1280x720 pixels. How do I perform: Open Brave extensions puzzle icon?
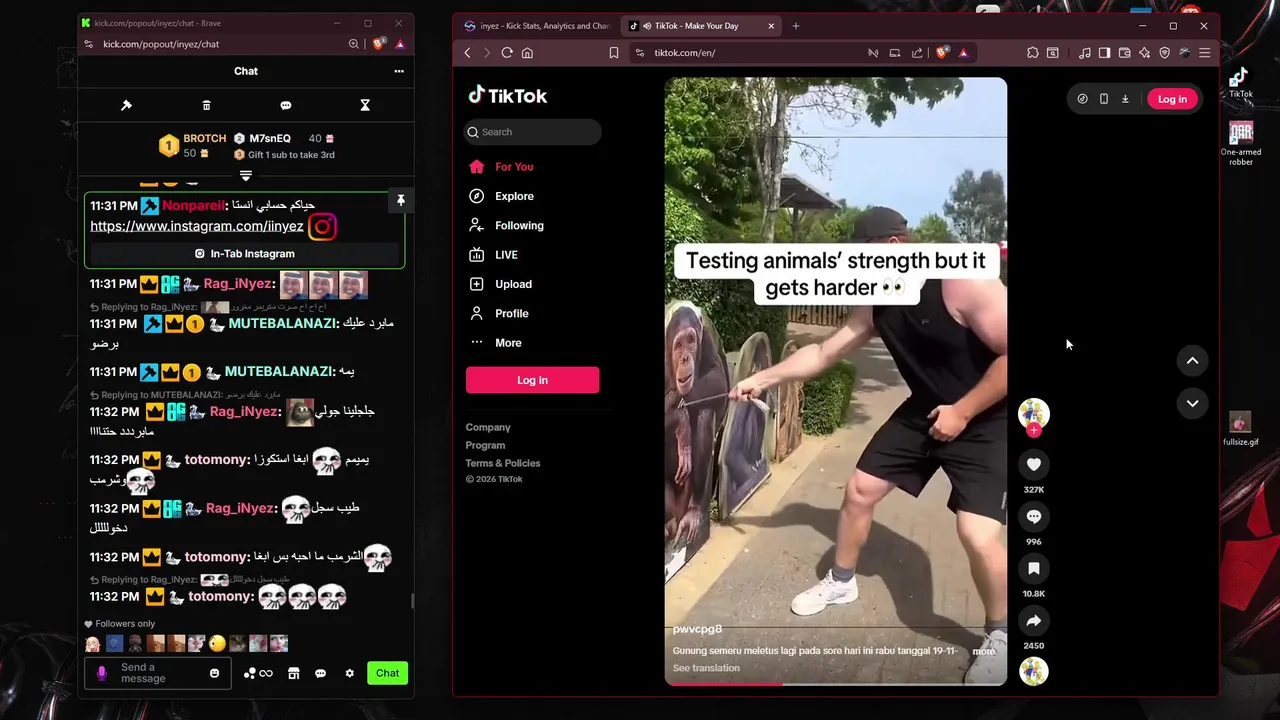pyautogui.click(x=1033, y=53)
